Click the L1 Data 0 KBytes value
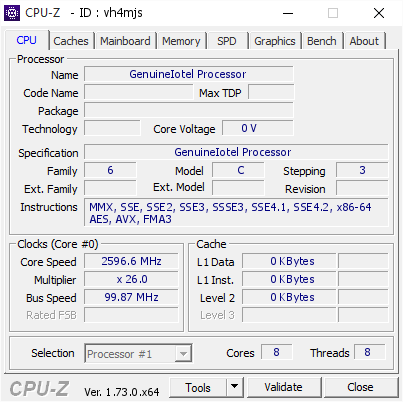403x402 pixels. (289, 261)
